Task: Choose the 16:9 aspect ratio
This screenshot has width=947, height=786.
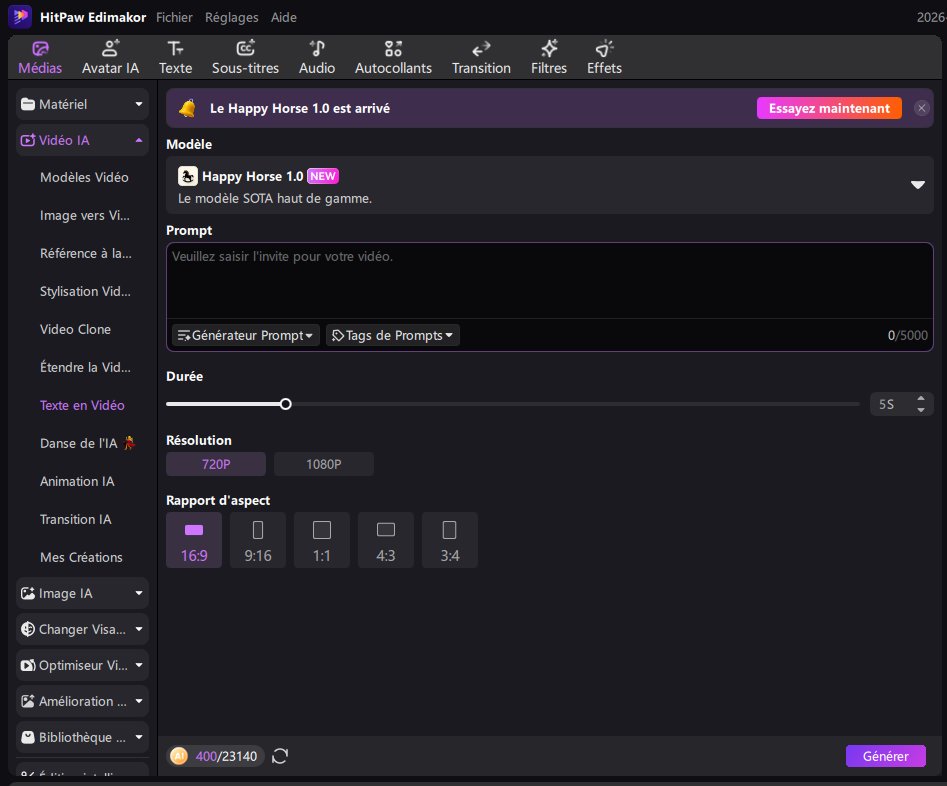Action: coord(194,540)
